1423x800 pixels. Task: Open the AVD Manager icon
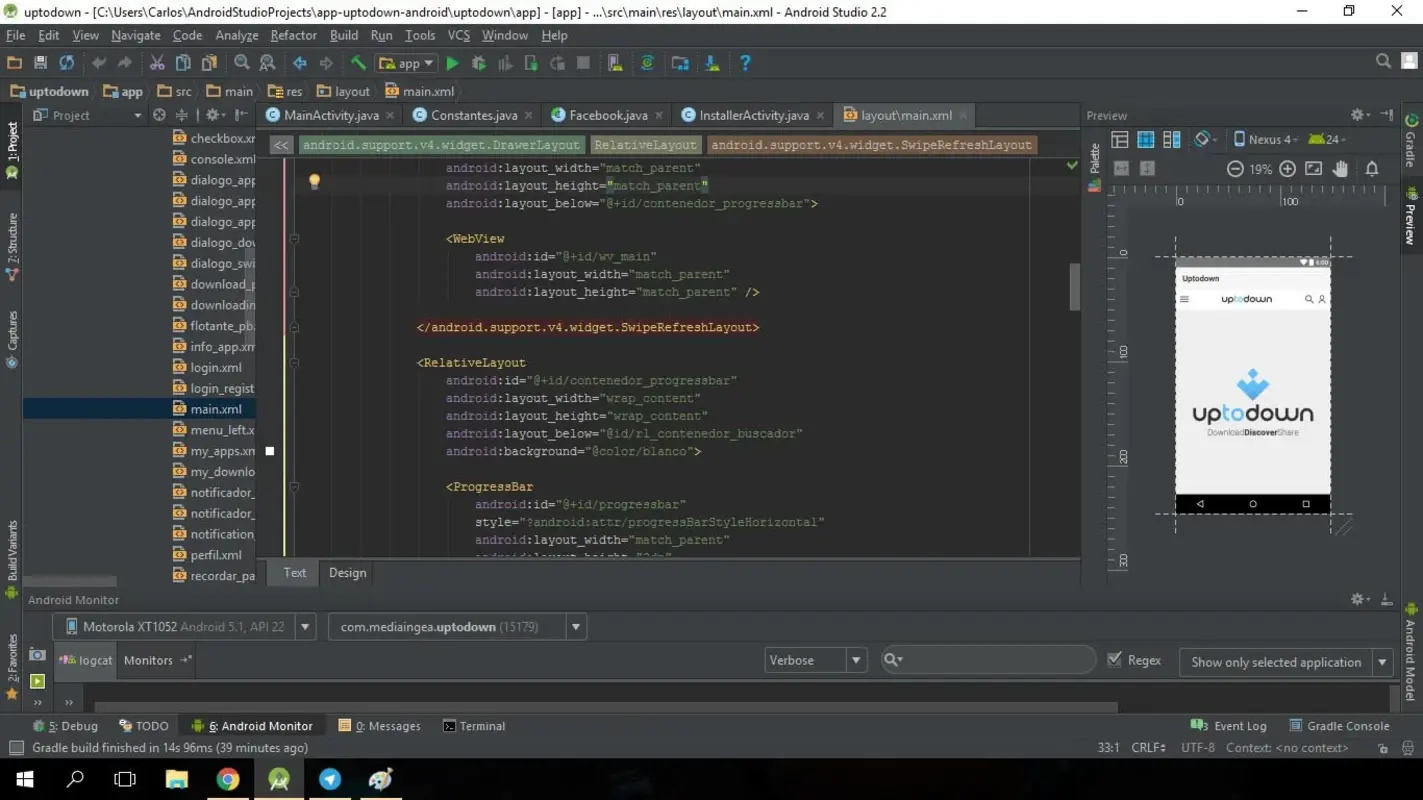tap(614, 63)
